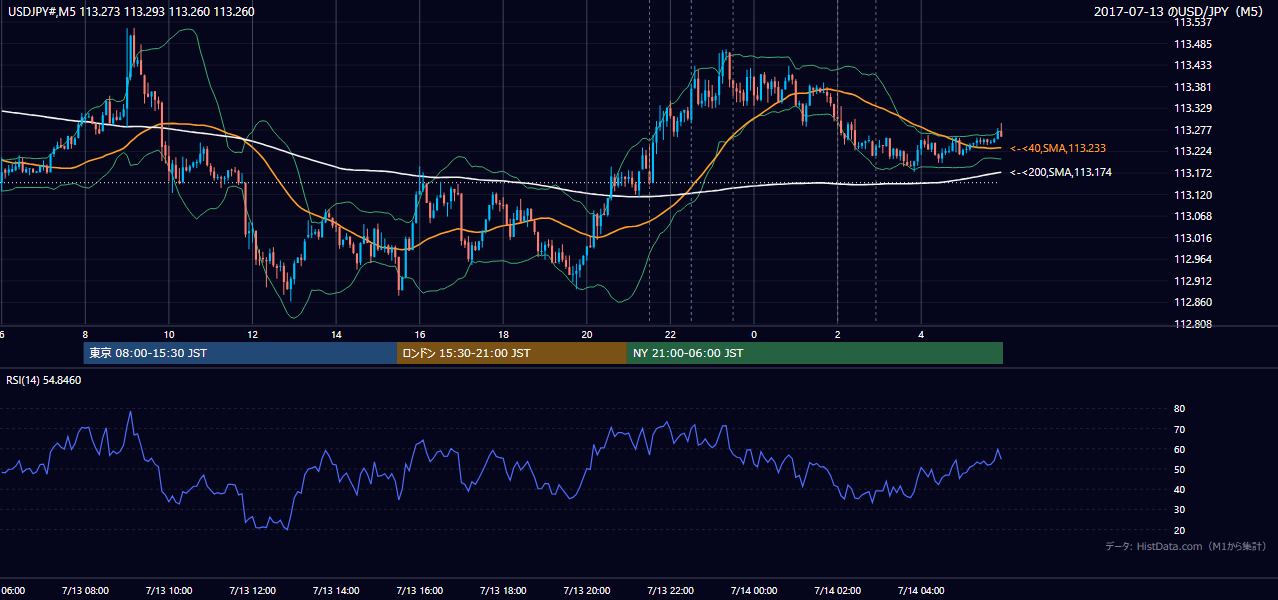Click the RSI scale value 80
Viewport: 1278px width, 600px height.
point(1179,409)
